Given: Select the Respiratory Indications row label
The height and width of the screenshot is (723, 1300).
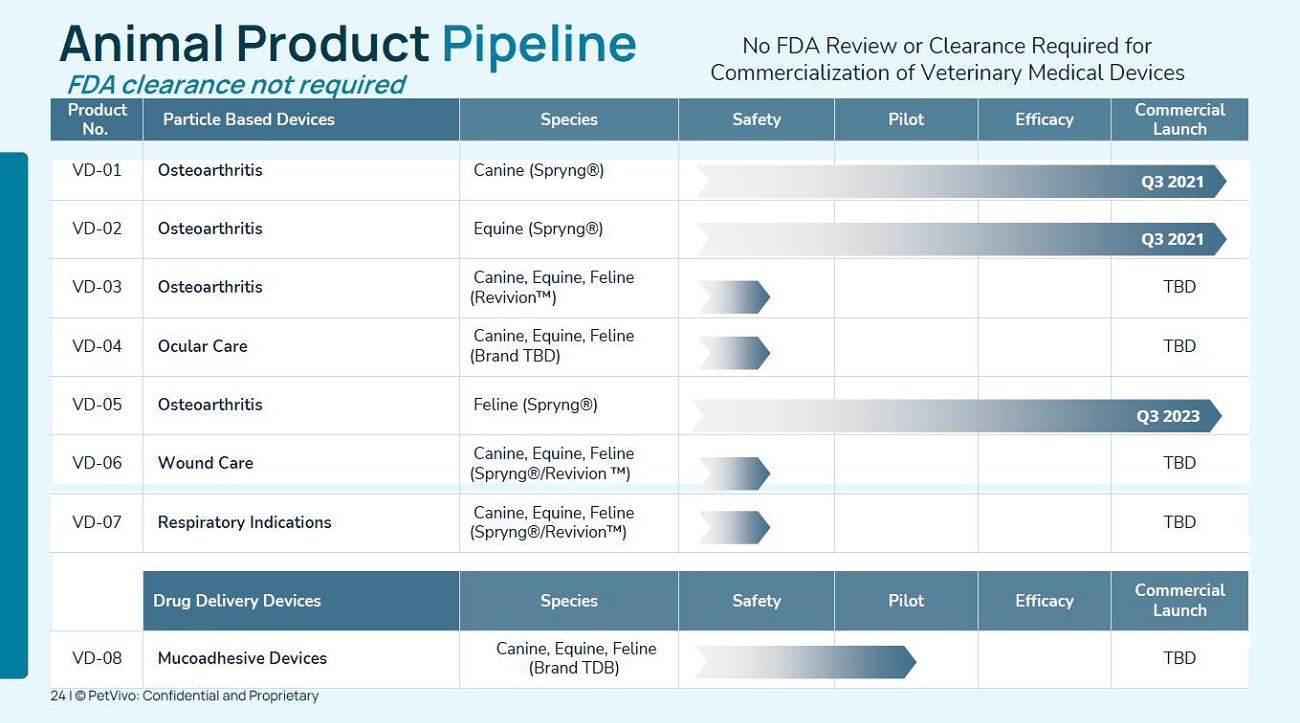Looking at the screenshot, I should 244,522.
